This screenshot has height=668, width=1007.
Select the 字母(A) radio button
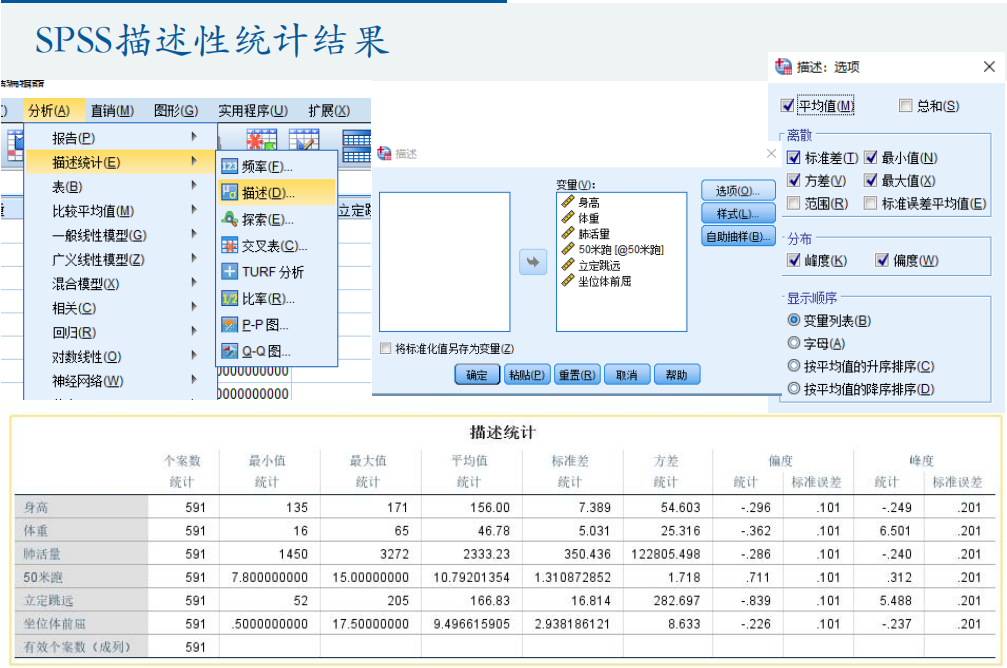click(794, 343)
